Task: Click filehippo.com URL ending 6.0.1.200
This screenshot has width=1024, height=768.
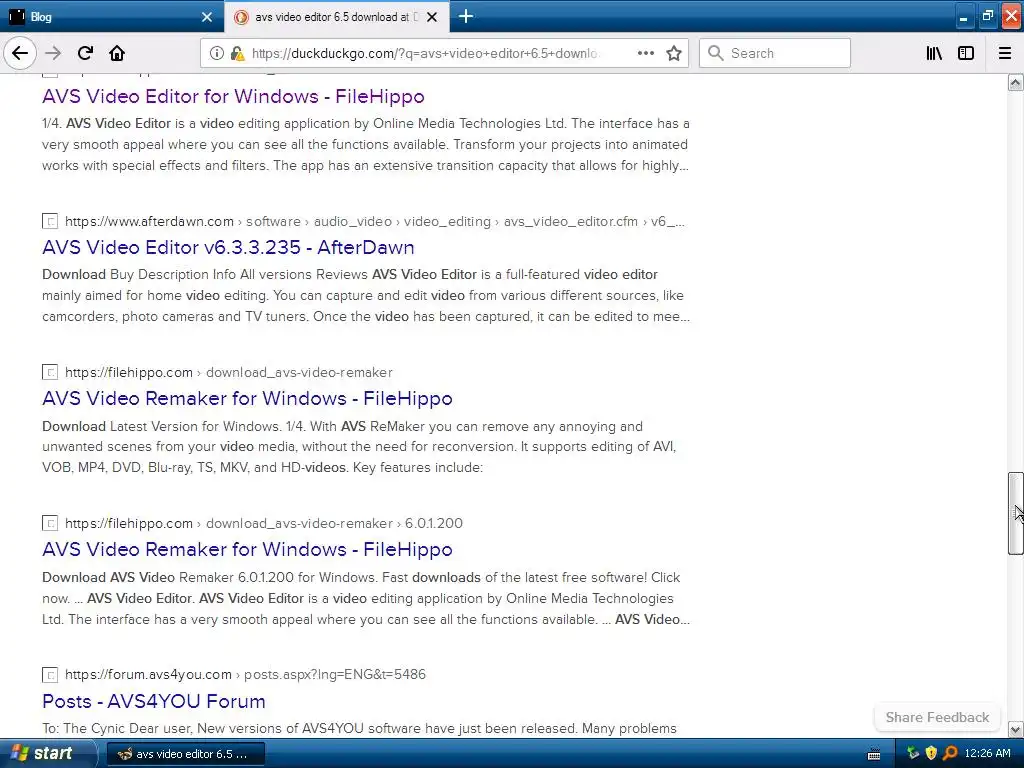Action: point(264,523)
